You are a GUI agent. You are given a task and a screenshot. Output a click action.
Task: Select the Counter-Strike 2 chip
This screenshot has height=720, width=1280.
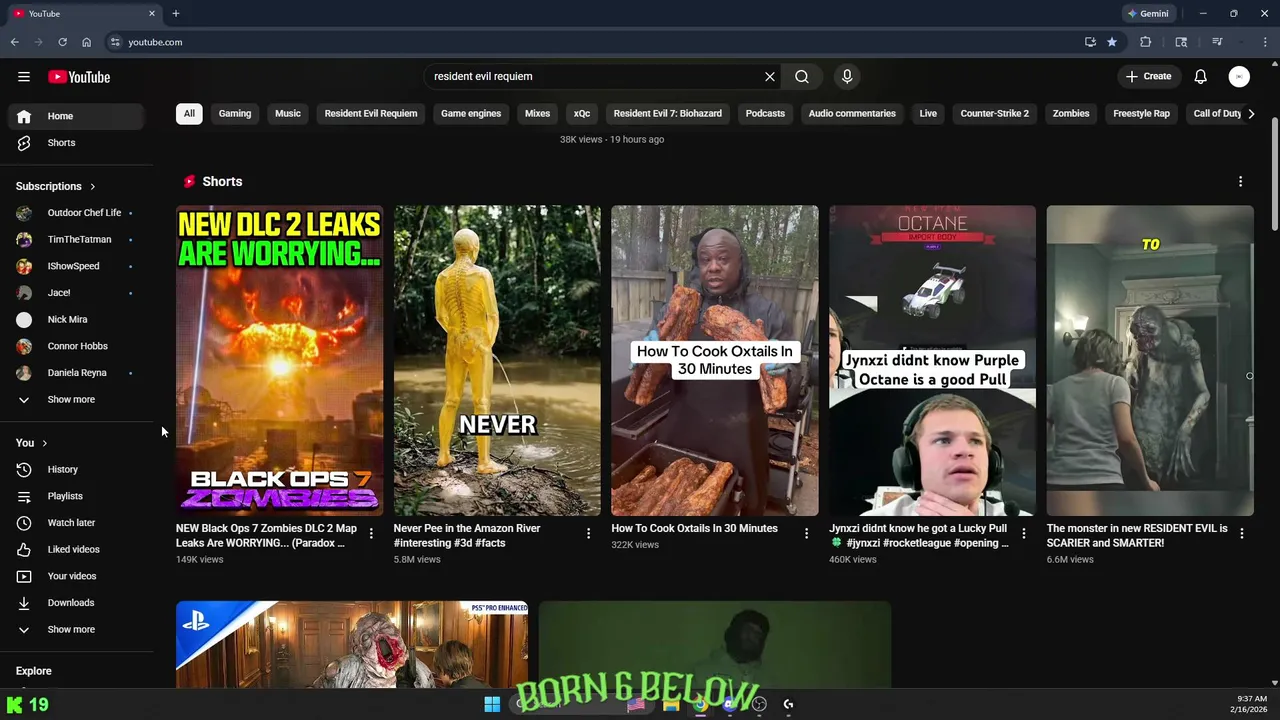click(994, 113)
